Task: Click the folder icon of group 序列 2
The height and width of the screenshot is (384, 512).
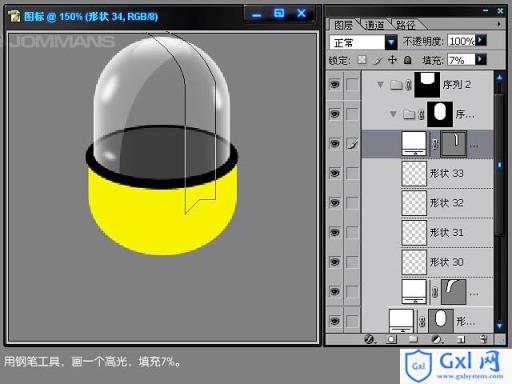Action: pos(396,85)
